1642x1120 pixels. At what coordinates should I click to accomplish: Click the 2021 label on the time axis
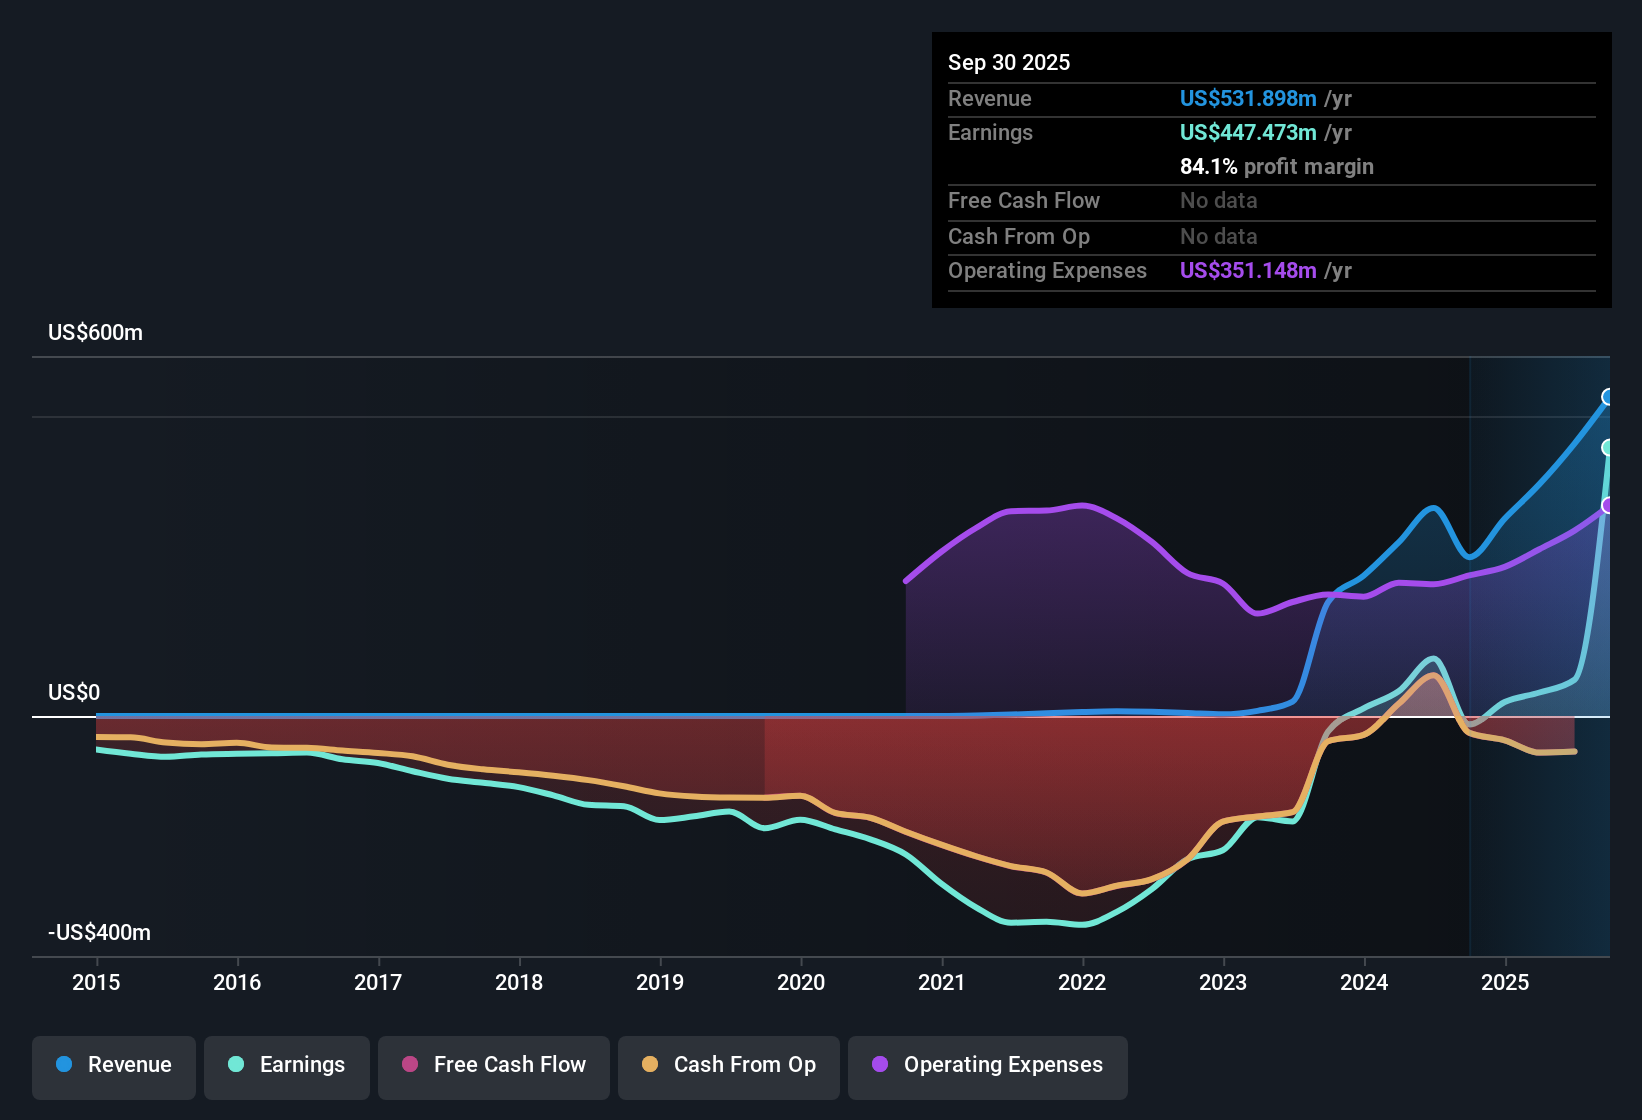pos(941,983)
